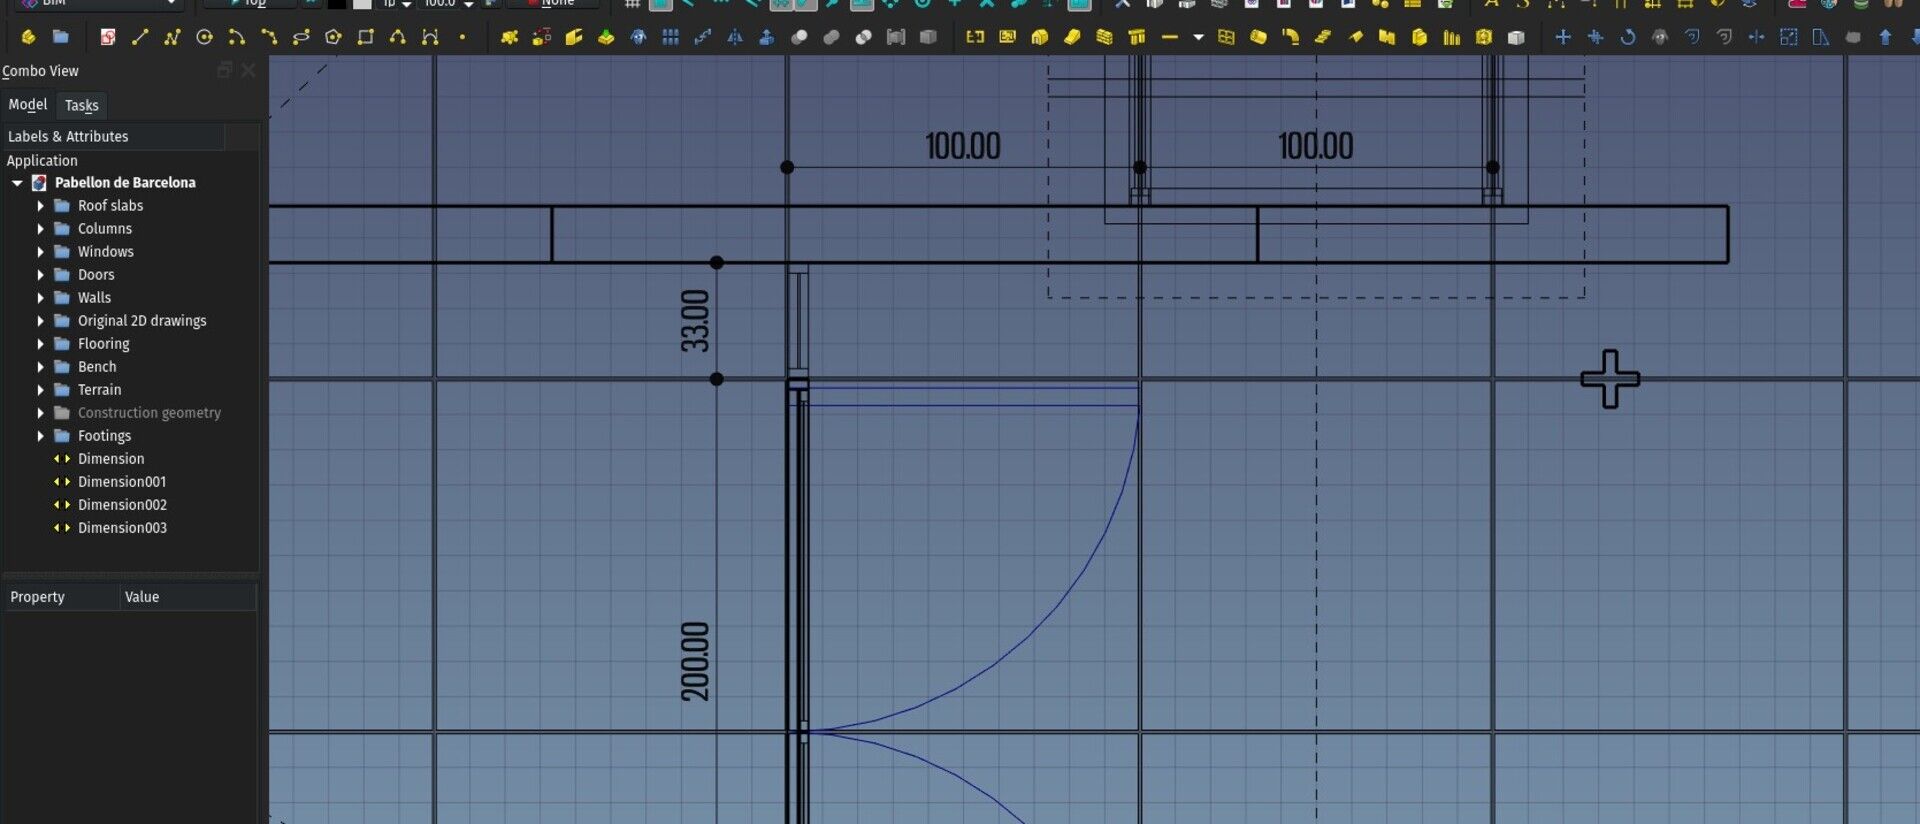Expand the Windows group

[40, 252]
